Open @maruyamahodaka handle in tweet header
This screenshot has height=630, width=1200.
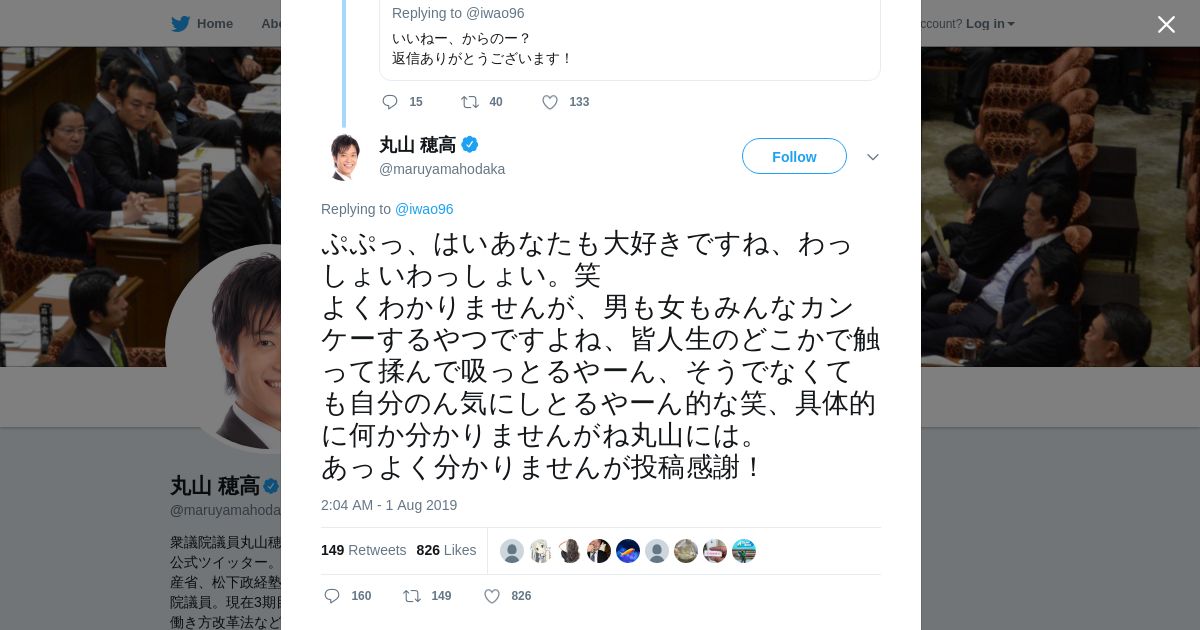click(x=442, y=169)
